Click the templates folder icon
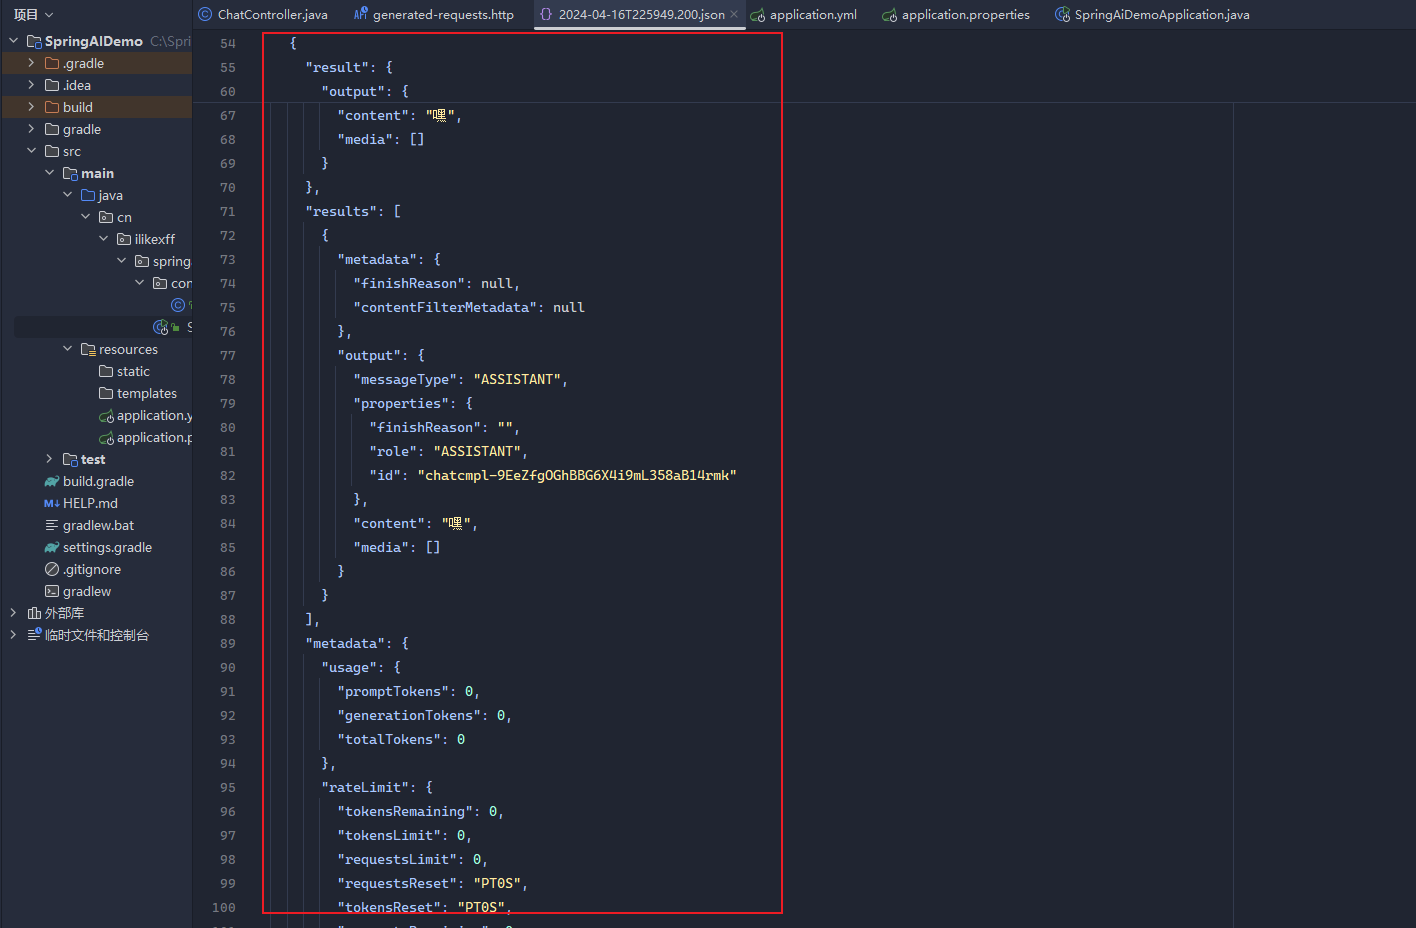Viewport: 1416px width, 928px height. (106, 393)
